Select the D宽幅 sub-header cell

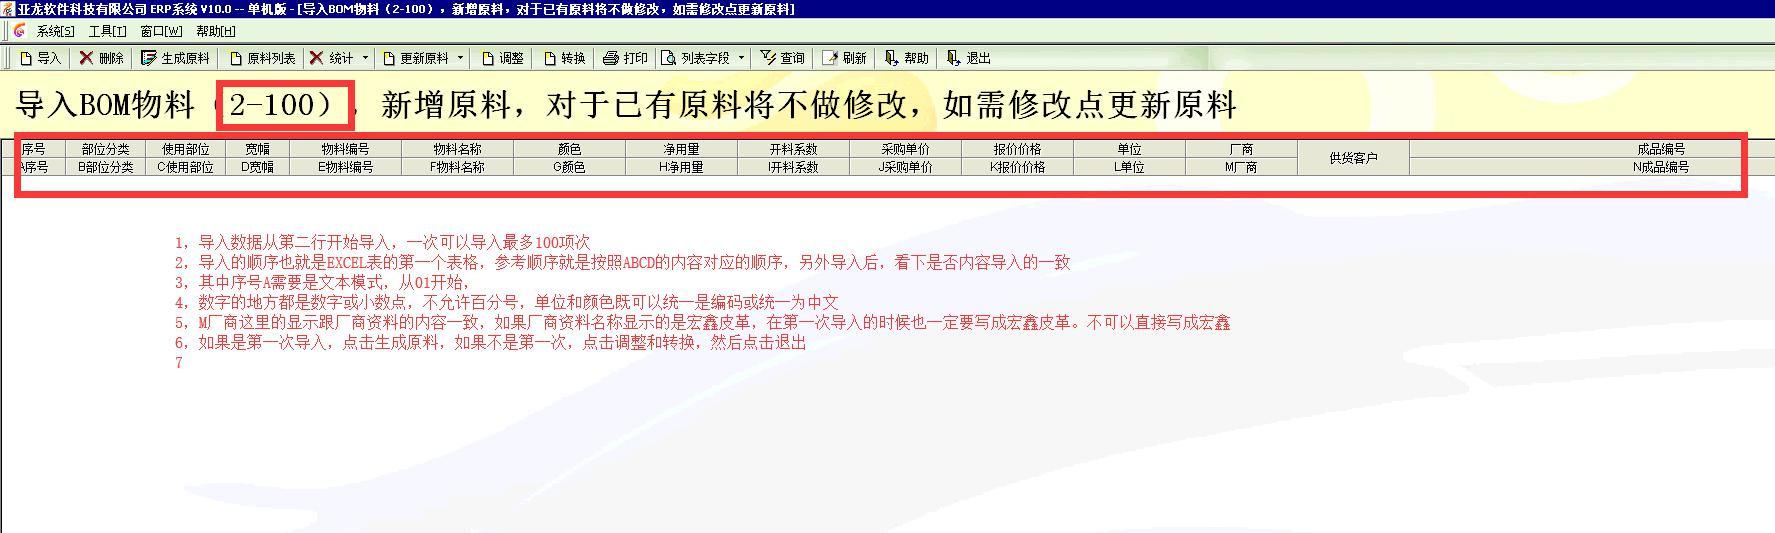click(x=257, y=167)
